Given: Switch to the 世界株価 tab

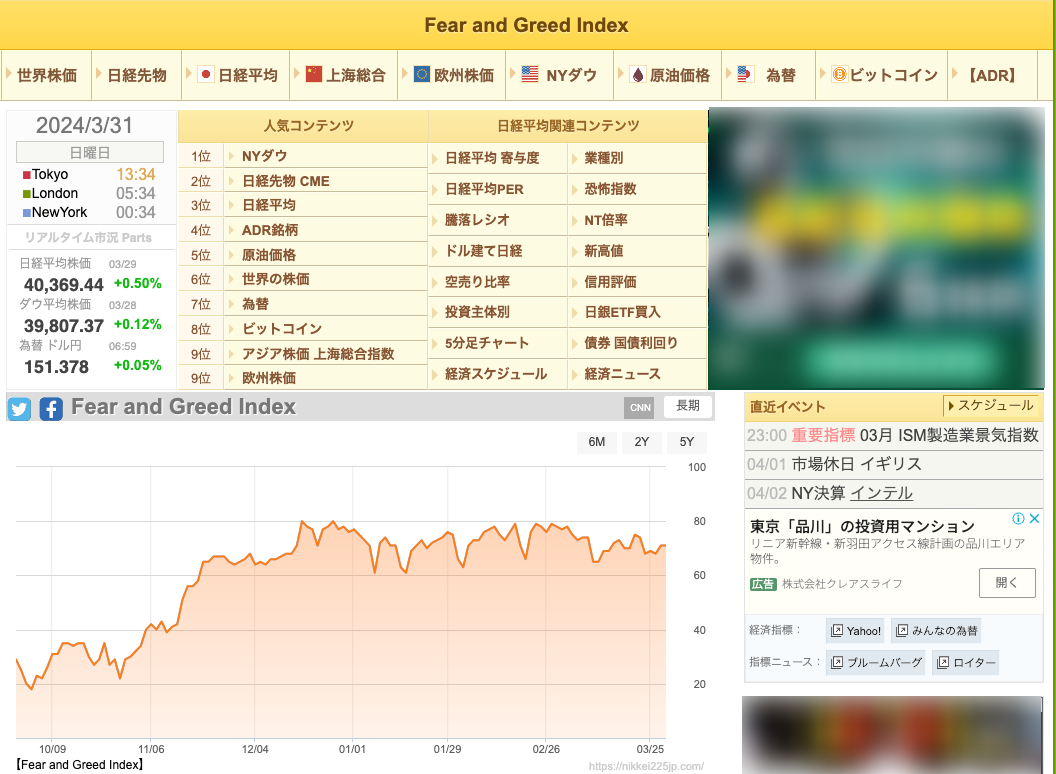Looking at the screenshot, I should [45, 74].
